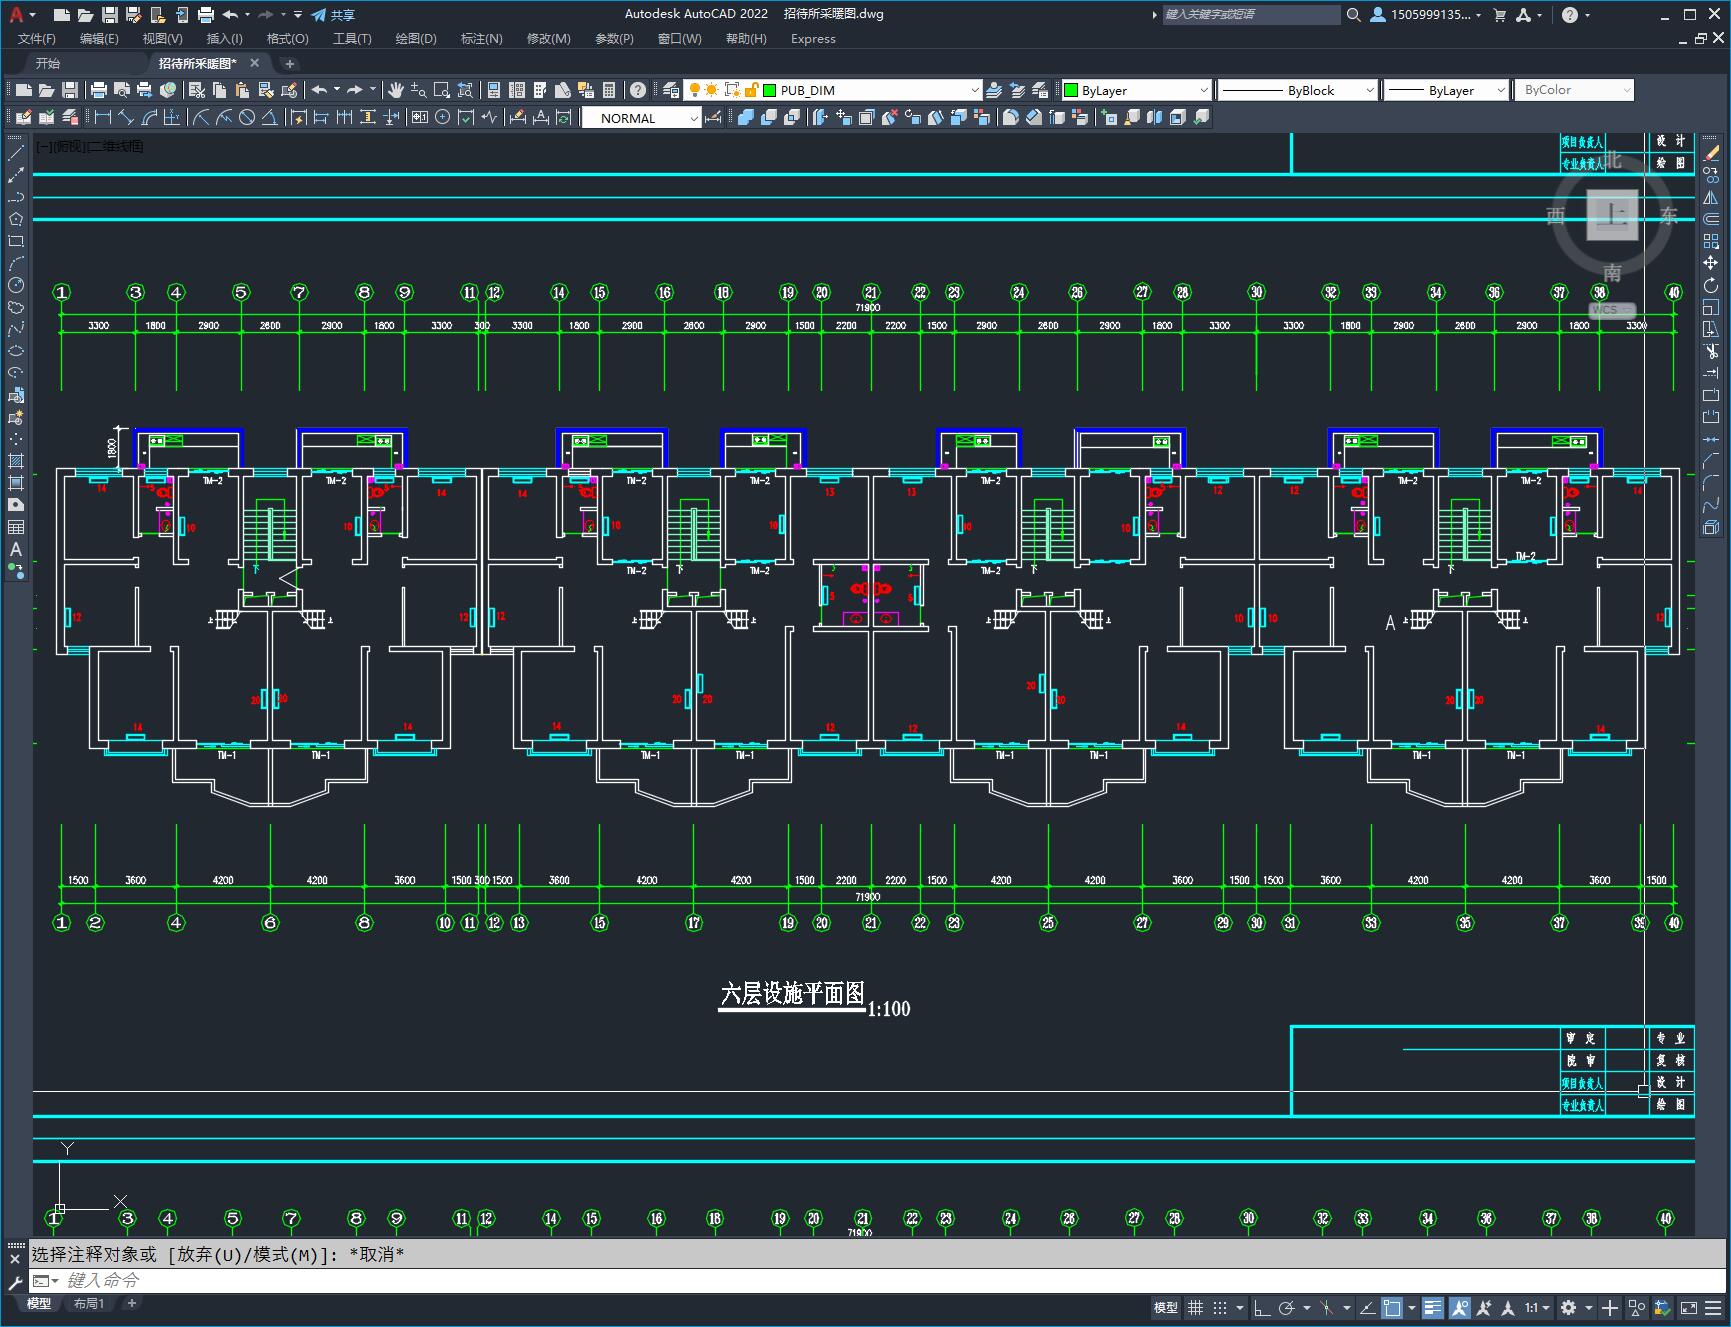Open the Express menu
This screenshot has width=1731, height=1327.
pos(813,38)
